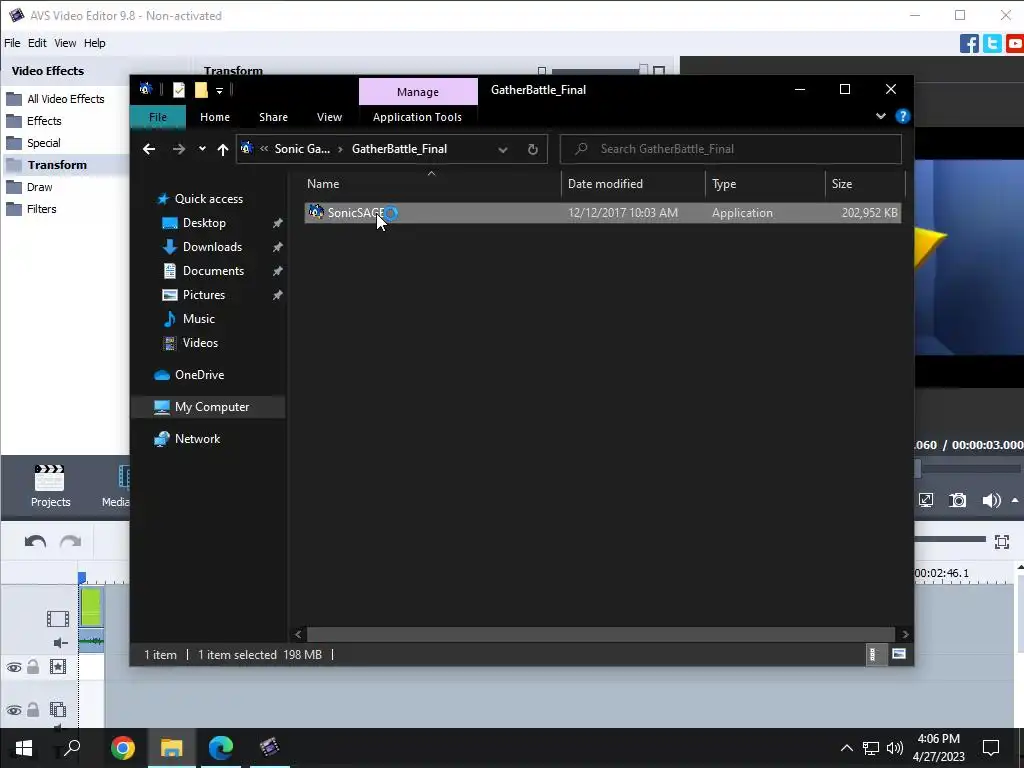Image resolution: width=1024 pixels, height=768 pixels.
Task: Open the Windows Start menu
Action: coord(24,748)
